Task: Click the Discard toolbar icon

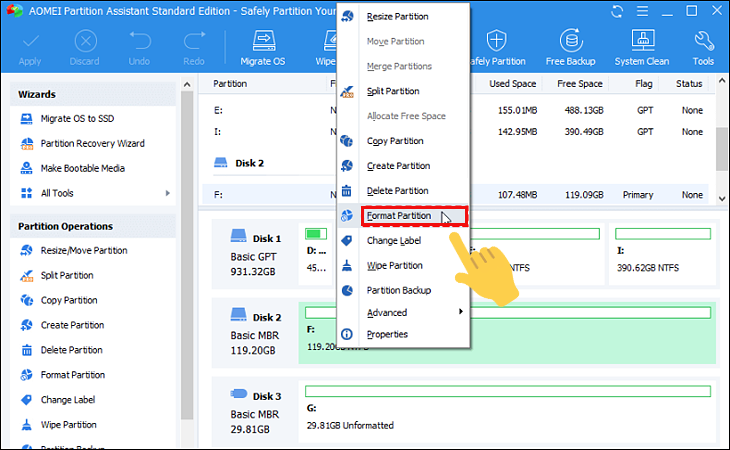Action: click(x=86, y=41)
